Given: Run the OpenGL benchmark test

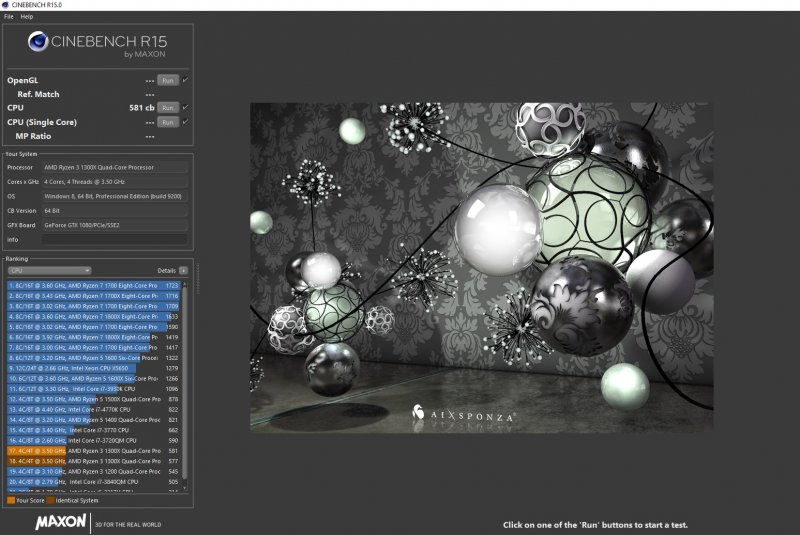Looking at the screenshot, I should 168,81.
